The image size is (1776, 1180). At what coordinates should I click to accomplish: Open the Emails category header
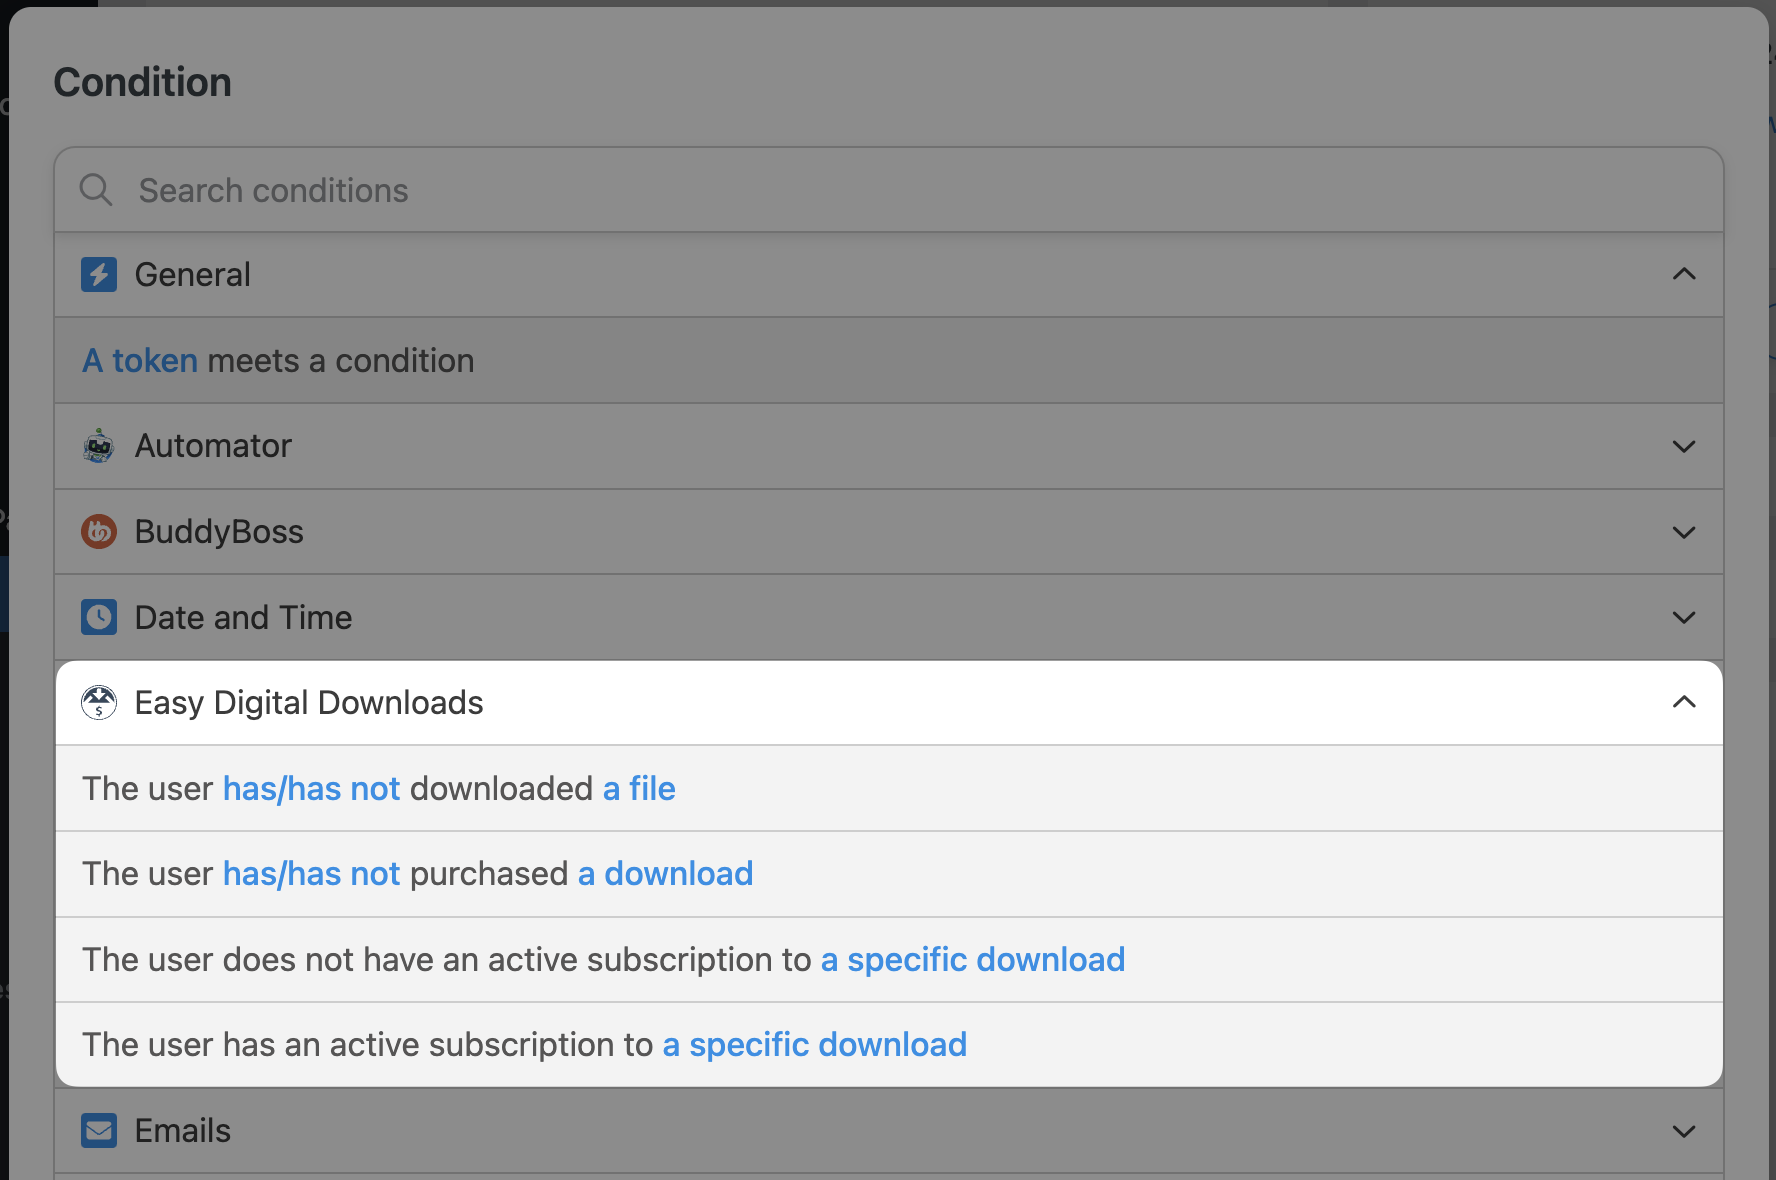pyautogui.click(x=183, y=1131)
